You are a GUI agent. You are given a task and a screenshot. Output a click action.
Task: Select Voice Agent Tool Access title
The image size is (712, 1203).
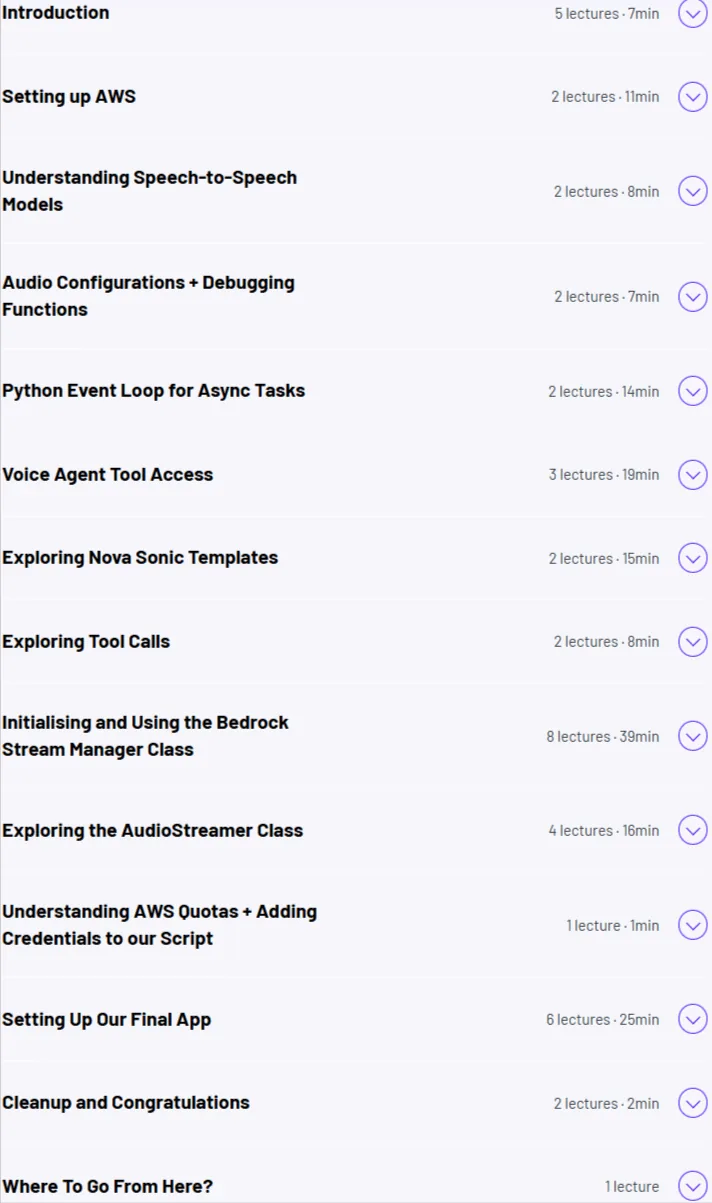pos(108,475)
